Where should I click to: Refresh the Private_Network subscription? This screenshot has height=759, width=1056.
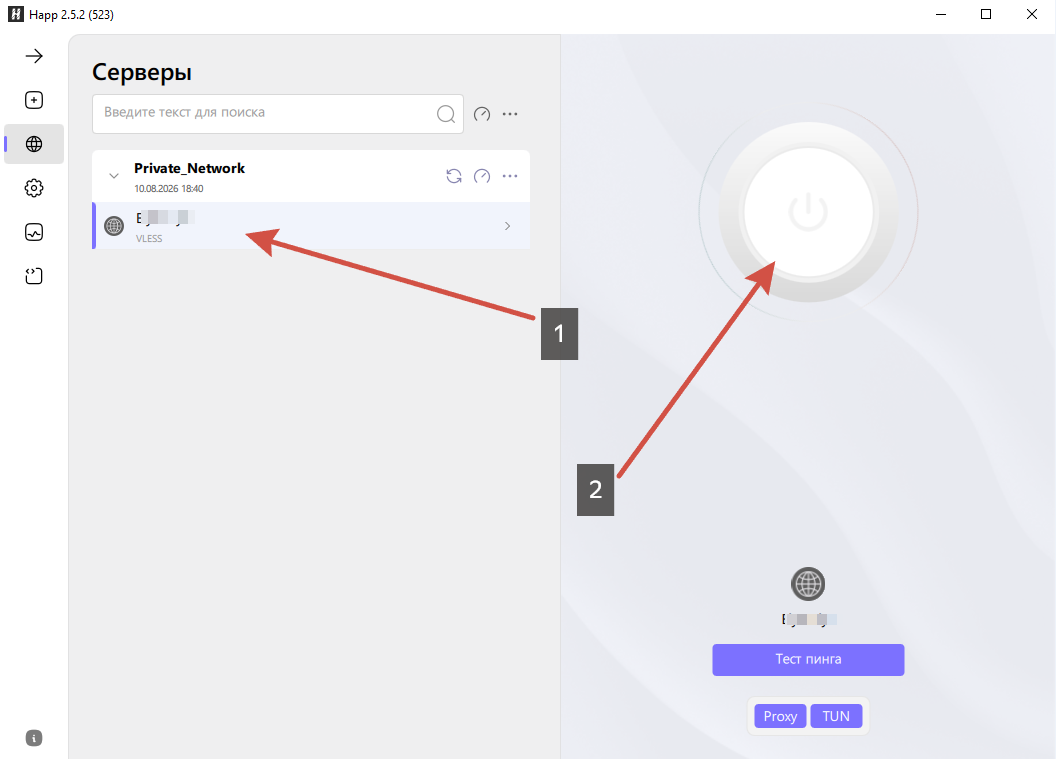click(454, 176)
